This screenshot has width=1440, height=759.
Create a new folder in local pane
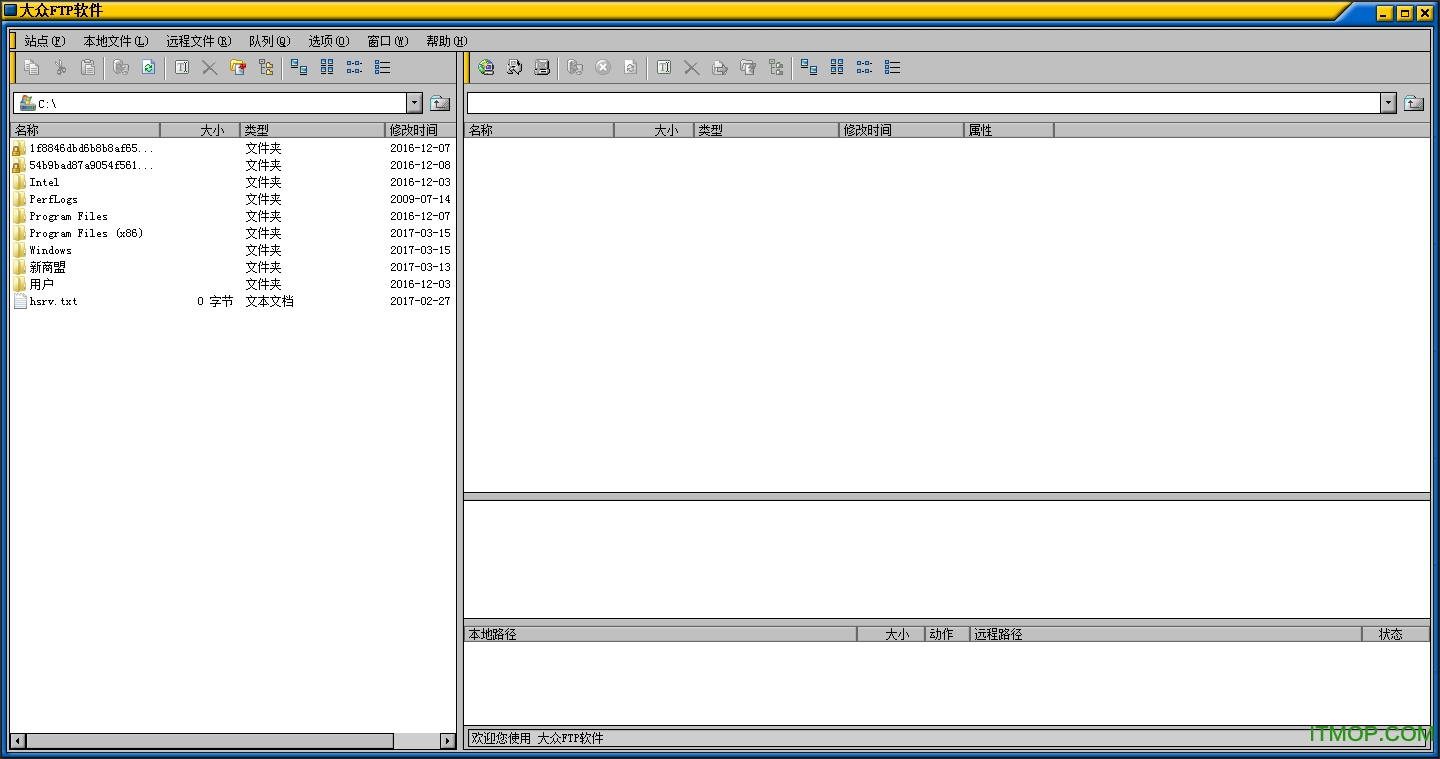pyautogui.click(x=238, y=67)
